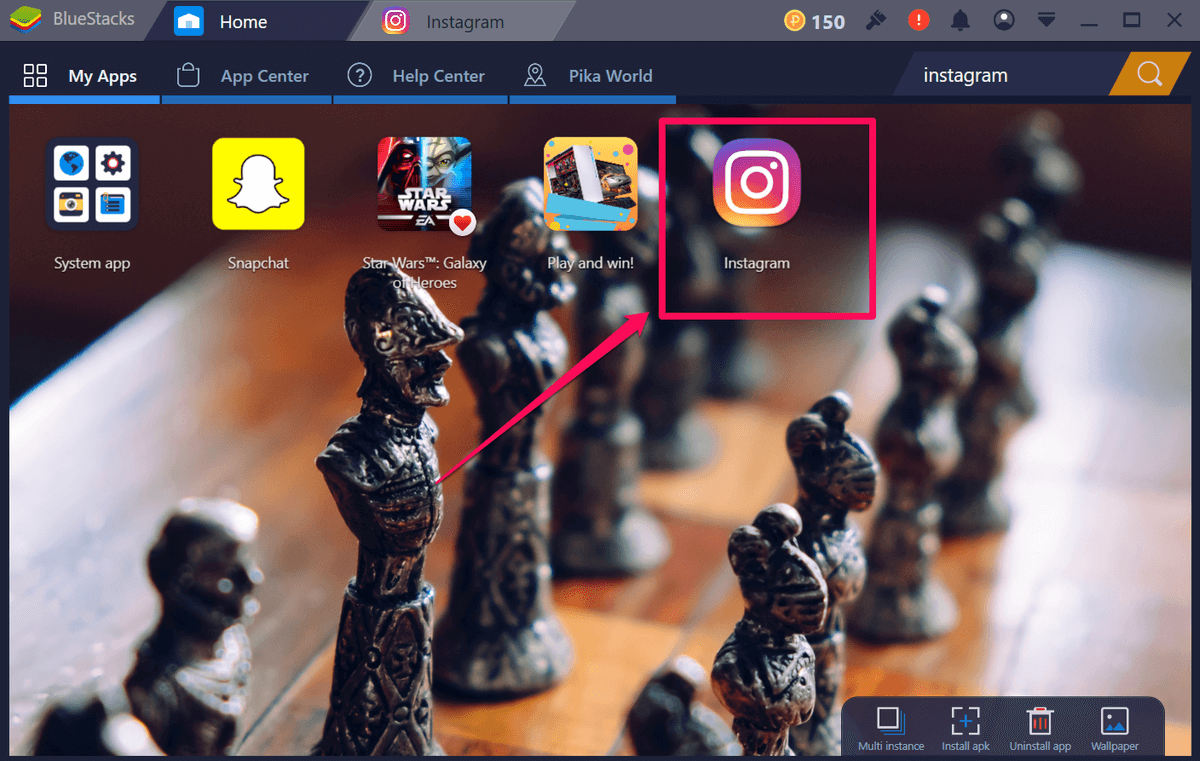Click the heart badge on Star Wars icon
This screenshot has height=761, width=1200.
pyautogui.click(x=462, y=223)
